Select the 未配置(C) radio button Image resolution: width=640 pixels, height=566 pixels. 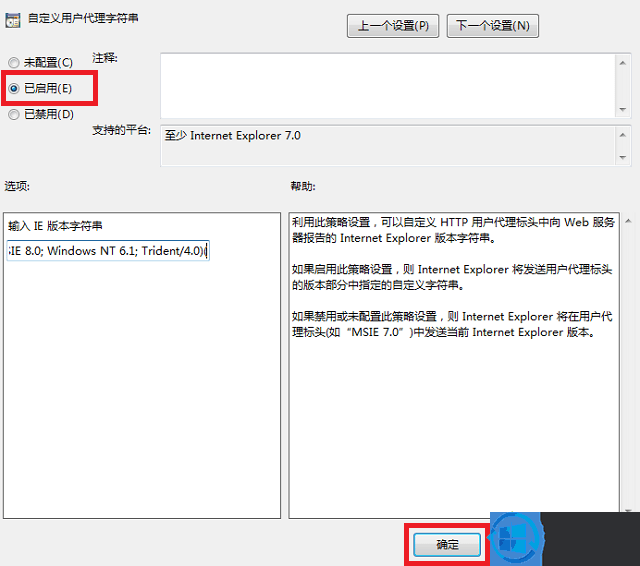click(14, 62)
